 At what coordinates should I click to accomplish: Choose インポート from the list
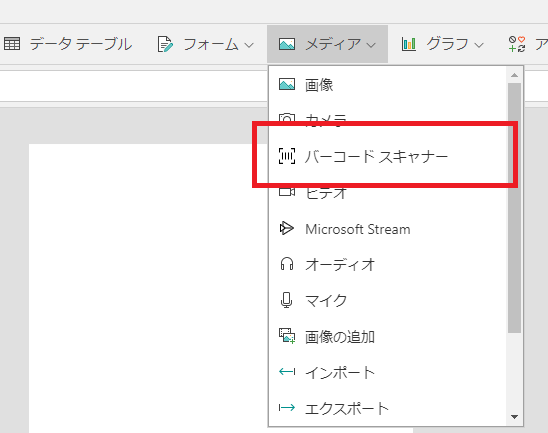coord(387,373)
